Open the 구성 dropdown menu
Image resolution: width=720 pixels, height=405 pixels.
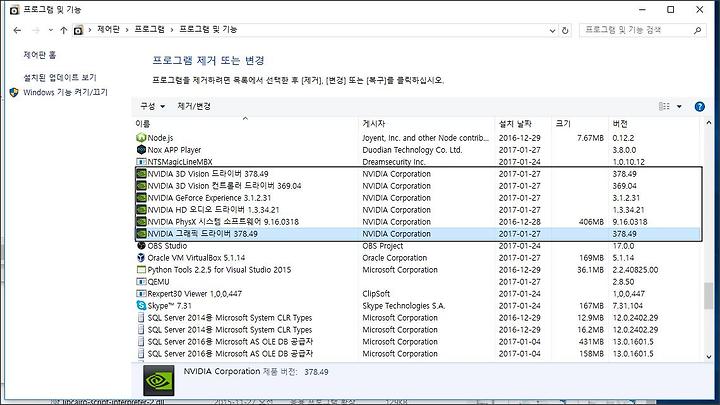click(152, 106)
